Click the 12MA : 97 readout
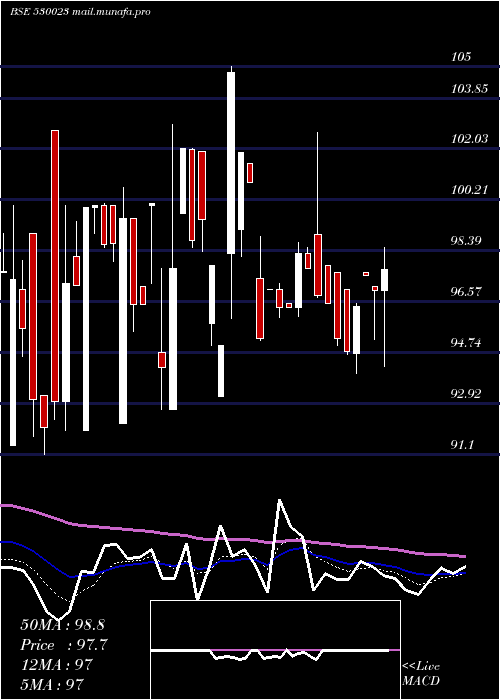The height and width of the screenshot is (700, 500). point(56,665)
